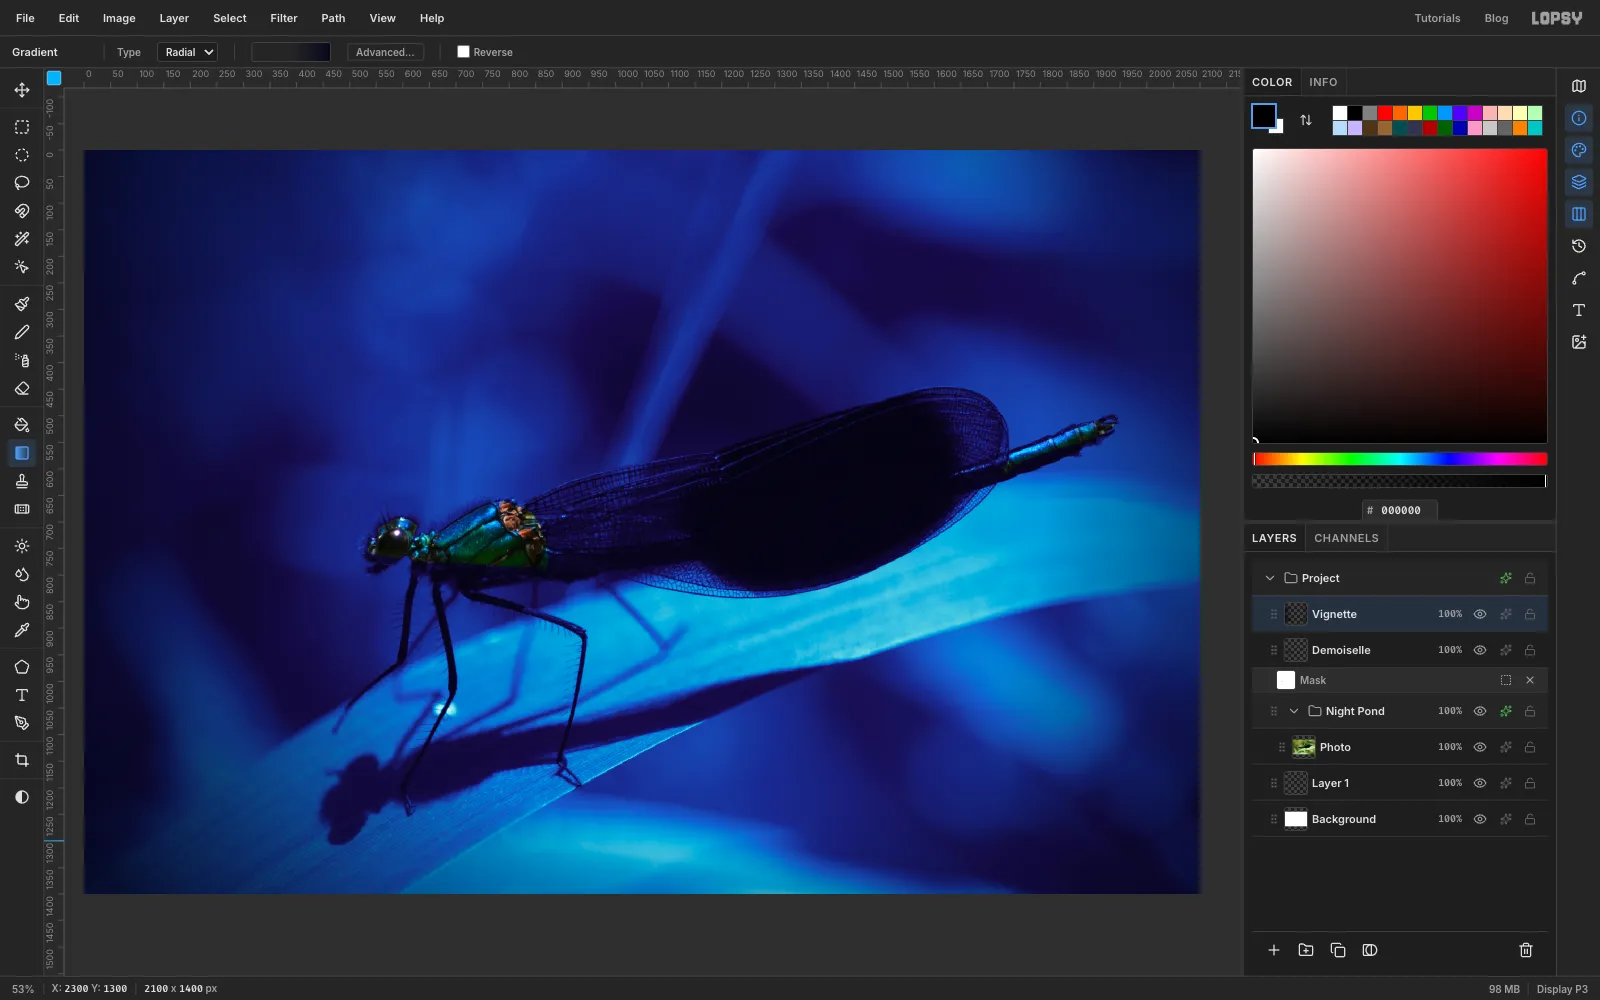The image size is (1600, 1000).
Task: Duplicate the selected layer
Action: (1338, 950)
